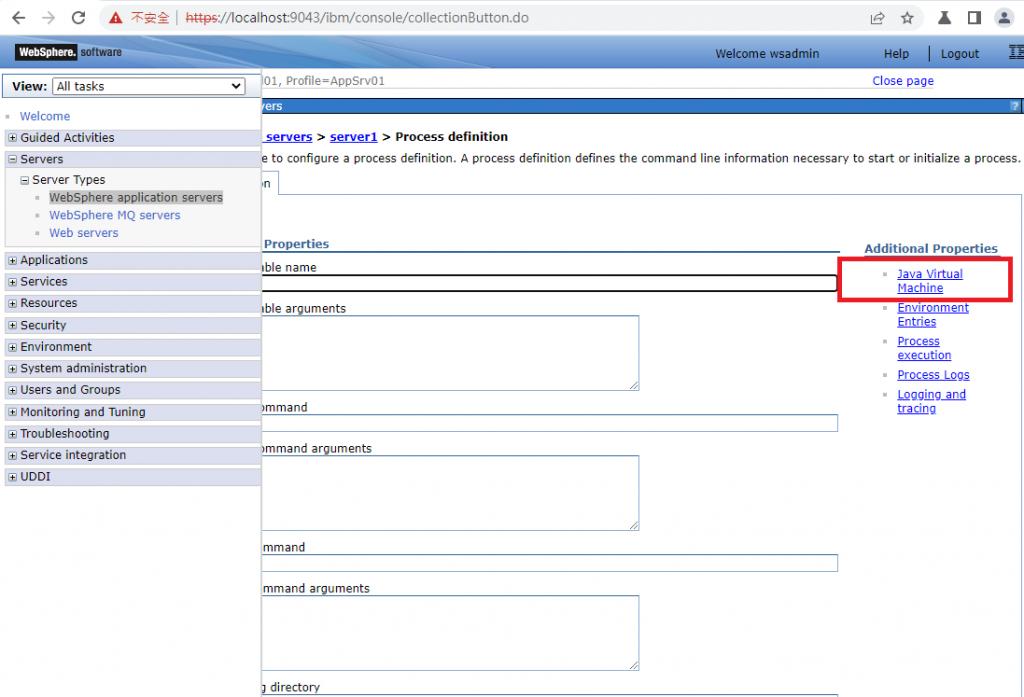Open the server1 breadcrumb link
The width and height of the screenshot is (1024, 697).
coord(353,137)
